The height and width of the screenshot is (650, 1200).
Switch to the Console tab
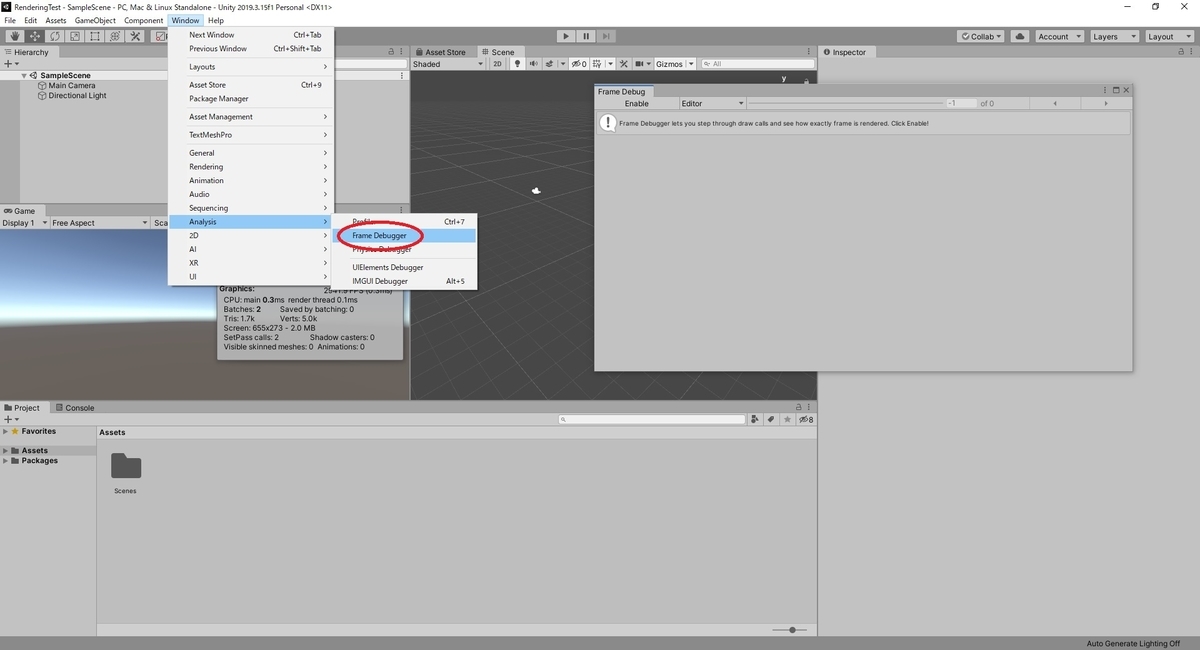[x=75, y=407]
